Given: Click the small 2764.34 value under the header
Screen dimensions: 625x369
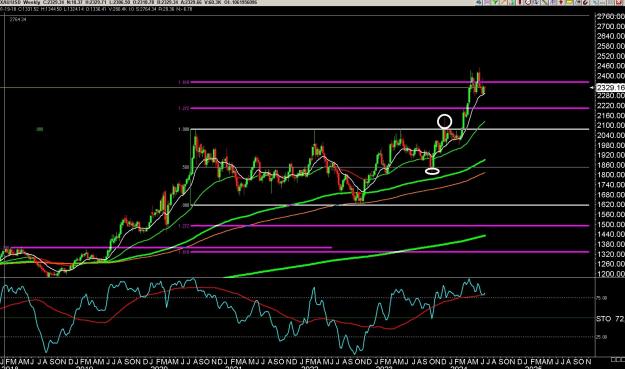Looking at the screenshot, I should pos(18,19).
